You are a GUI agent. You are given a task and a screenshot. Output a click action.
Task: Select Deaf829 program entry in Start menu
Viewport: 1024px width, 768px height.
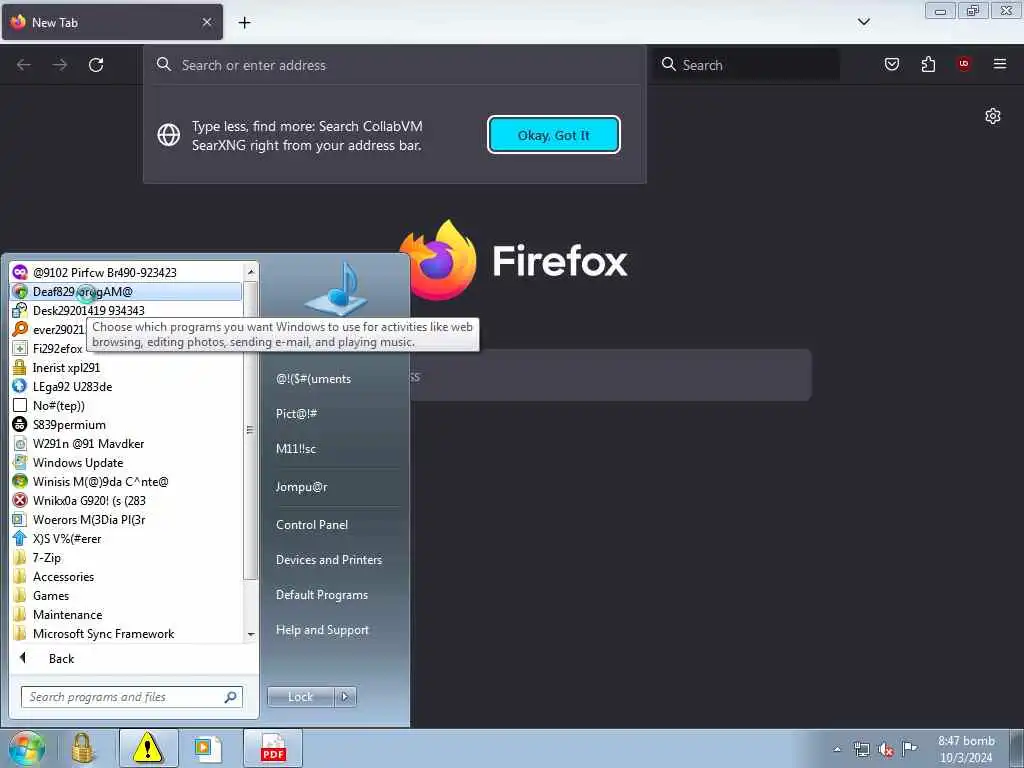(127, 291)
